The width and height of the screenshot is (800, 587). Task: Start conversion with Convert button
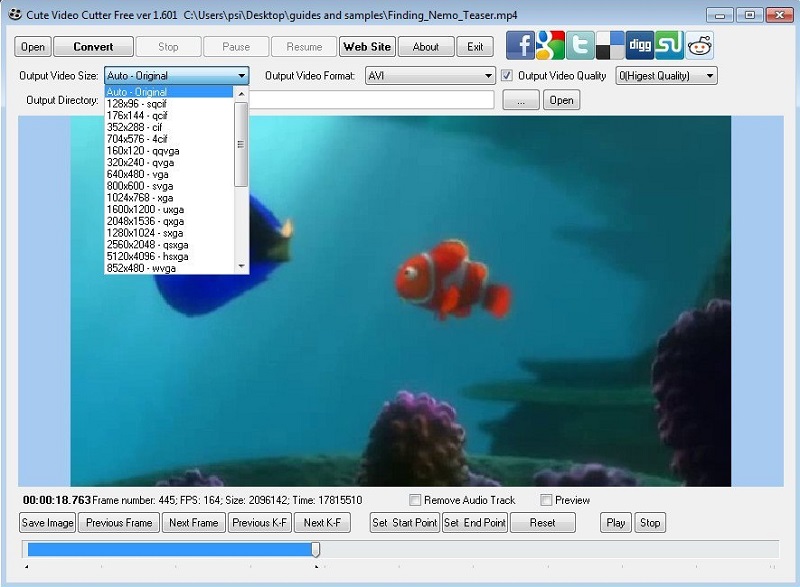click(x=93, y=47)
